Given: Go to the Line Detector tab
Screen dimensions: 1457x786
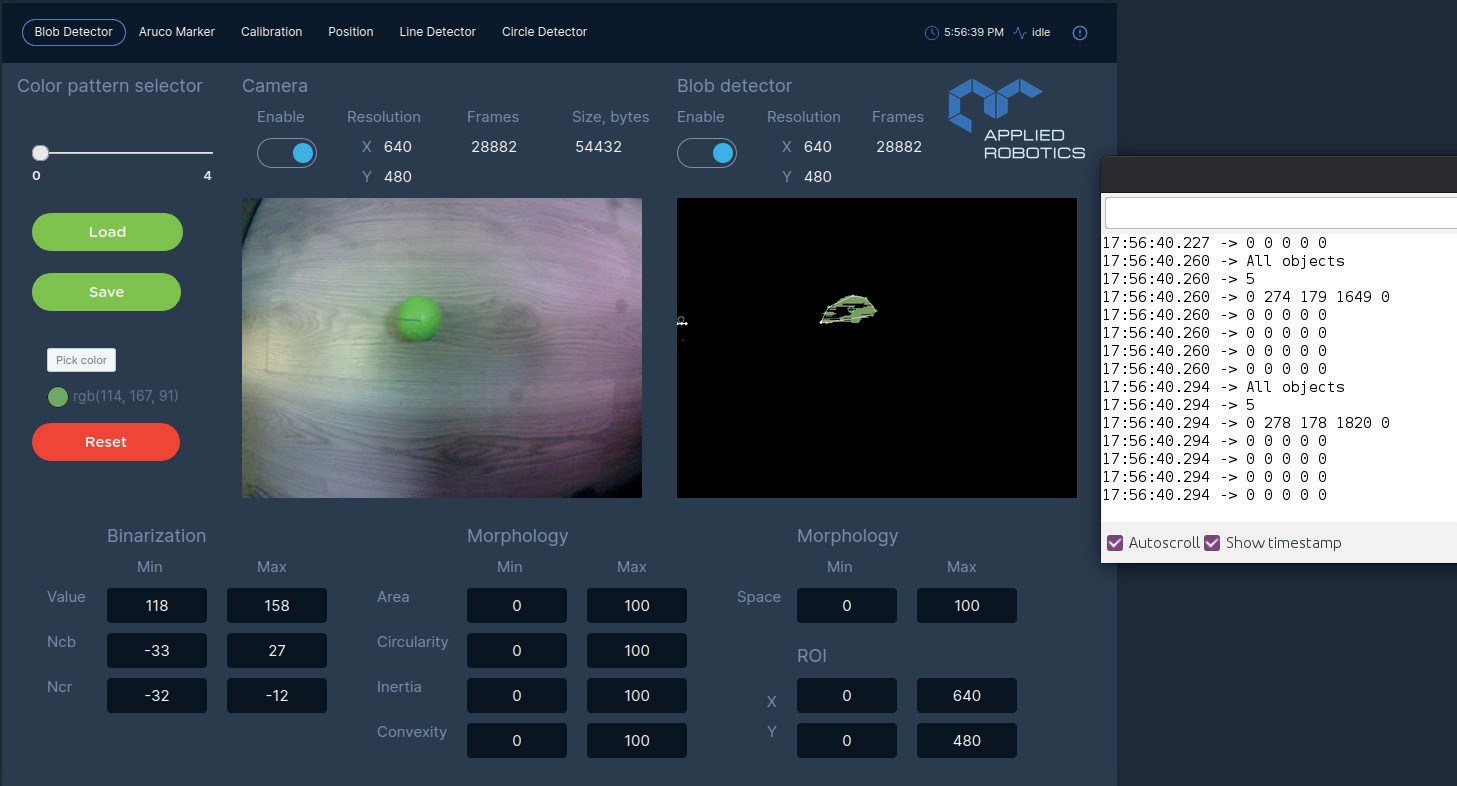Looking at the screenshot, I should click(x=437, y=32).
